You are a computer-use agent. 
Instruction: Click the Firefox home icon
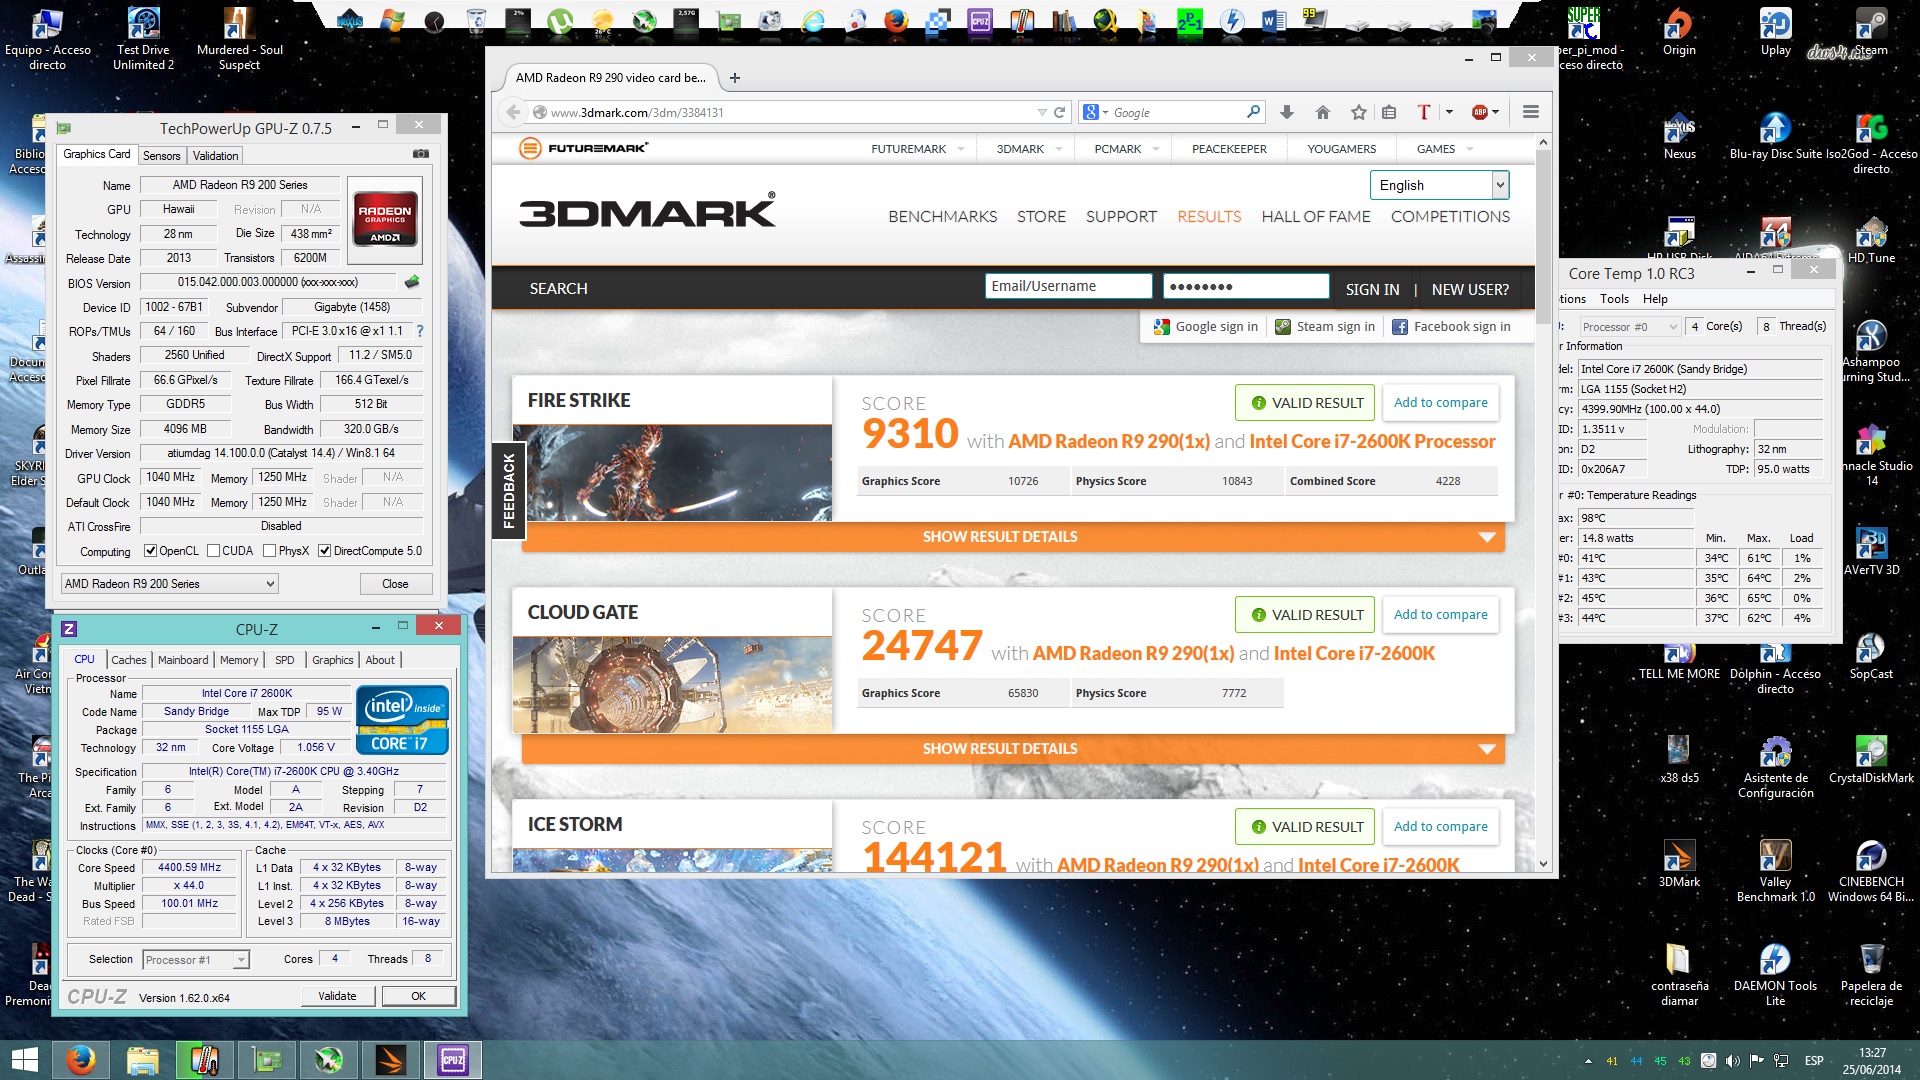1322,112
